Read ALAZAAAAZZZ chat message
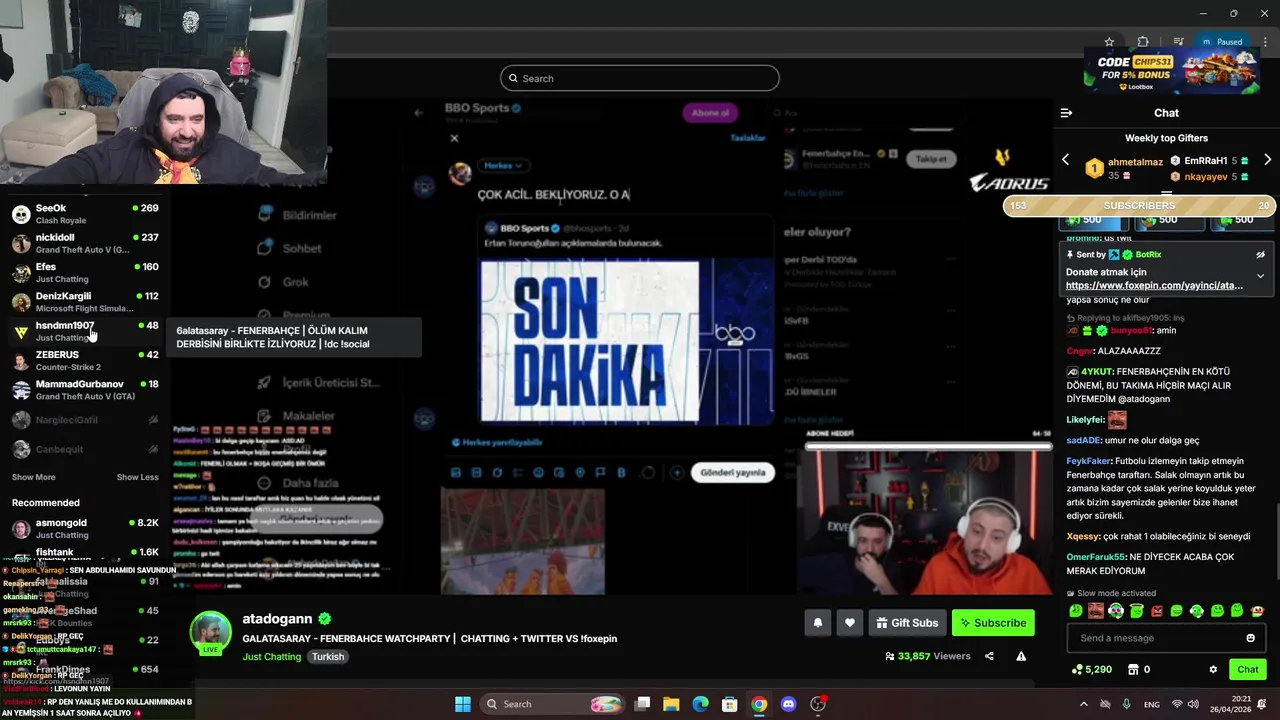The width and height of the screenshot is (1280, 720). (x=1128, y=351)
